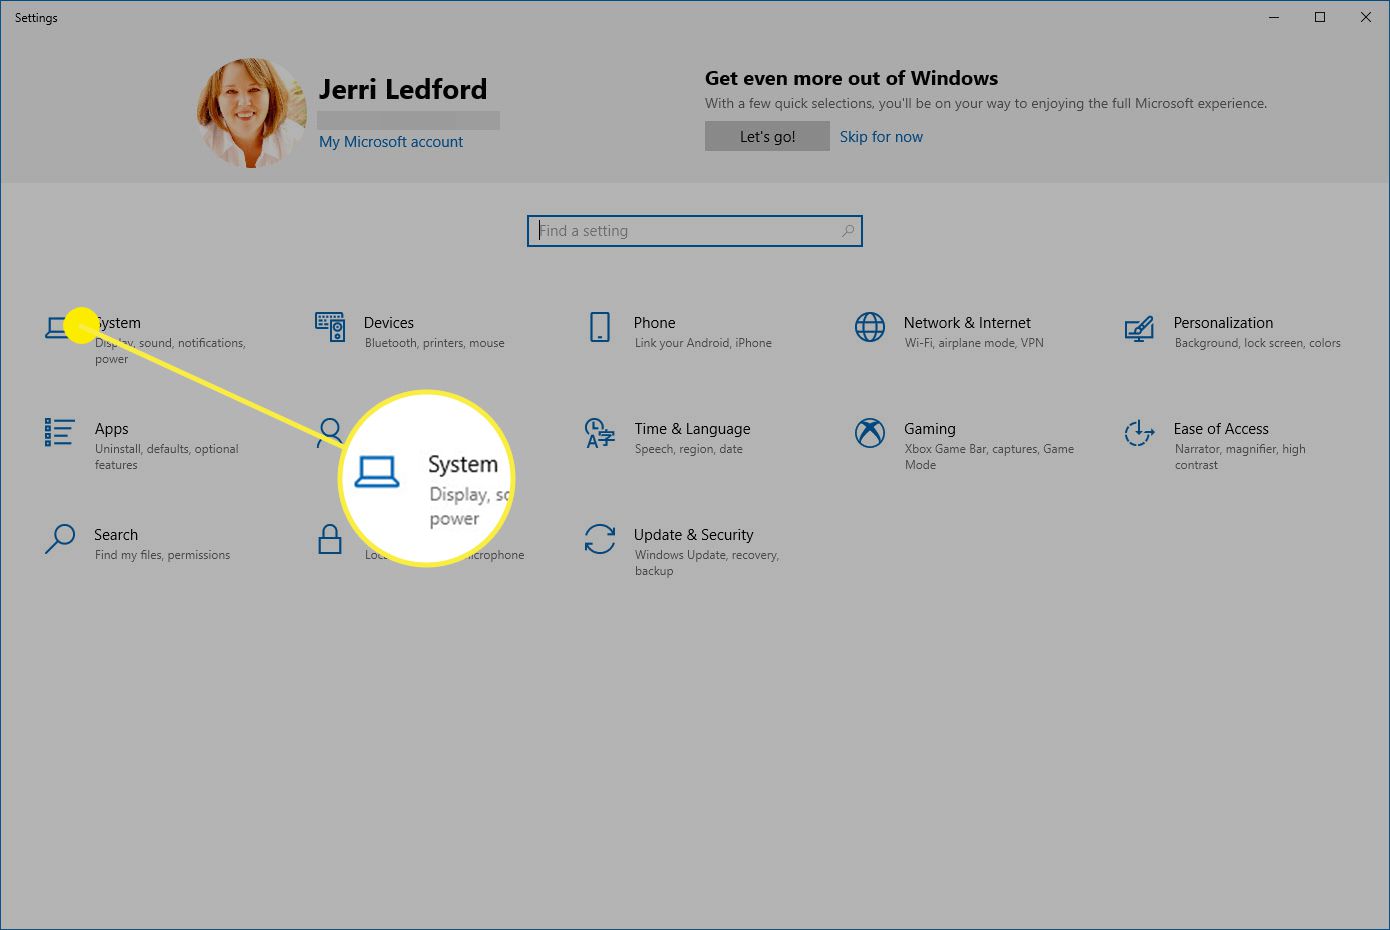Open the Phone settings label
This screenshot has width=1390, height=930.
[x=655, y=323]
